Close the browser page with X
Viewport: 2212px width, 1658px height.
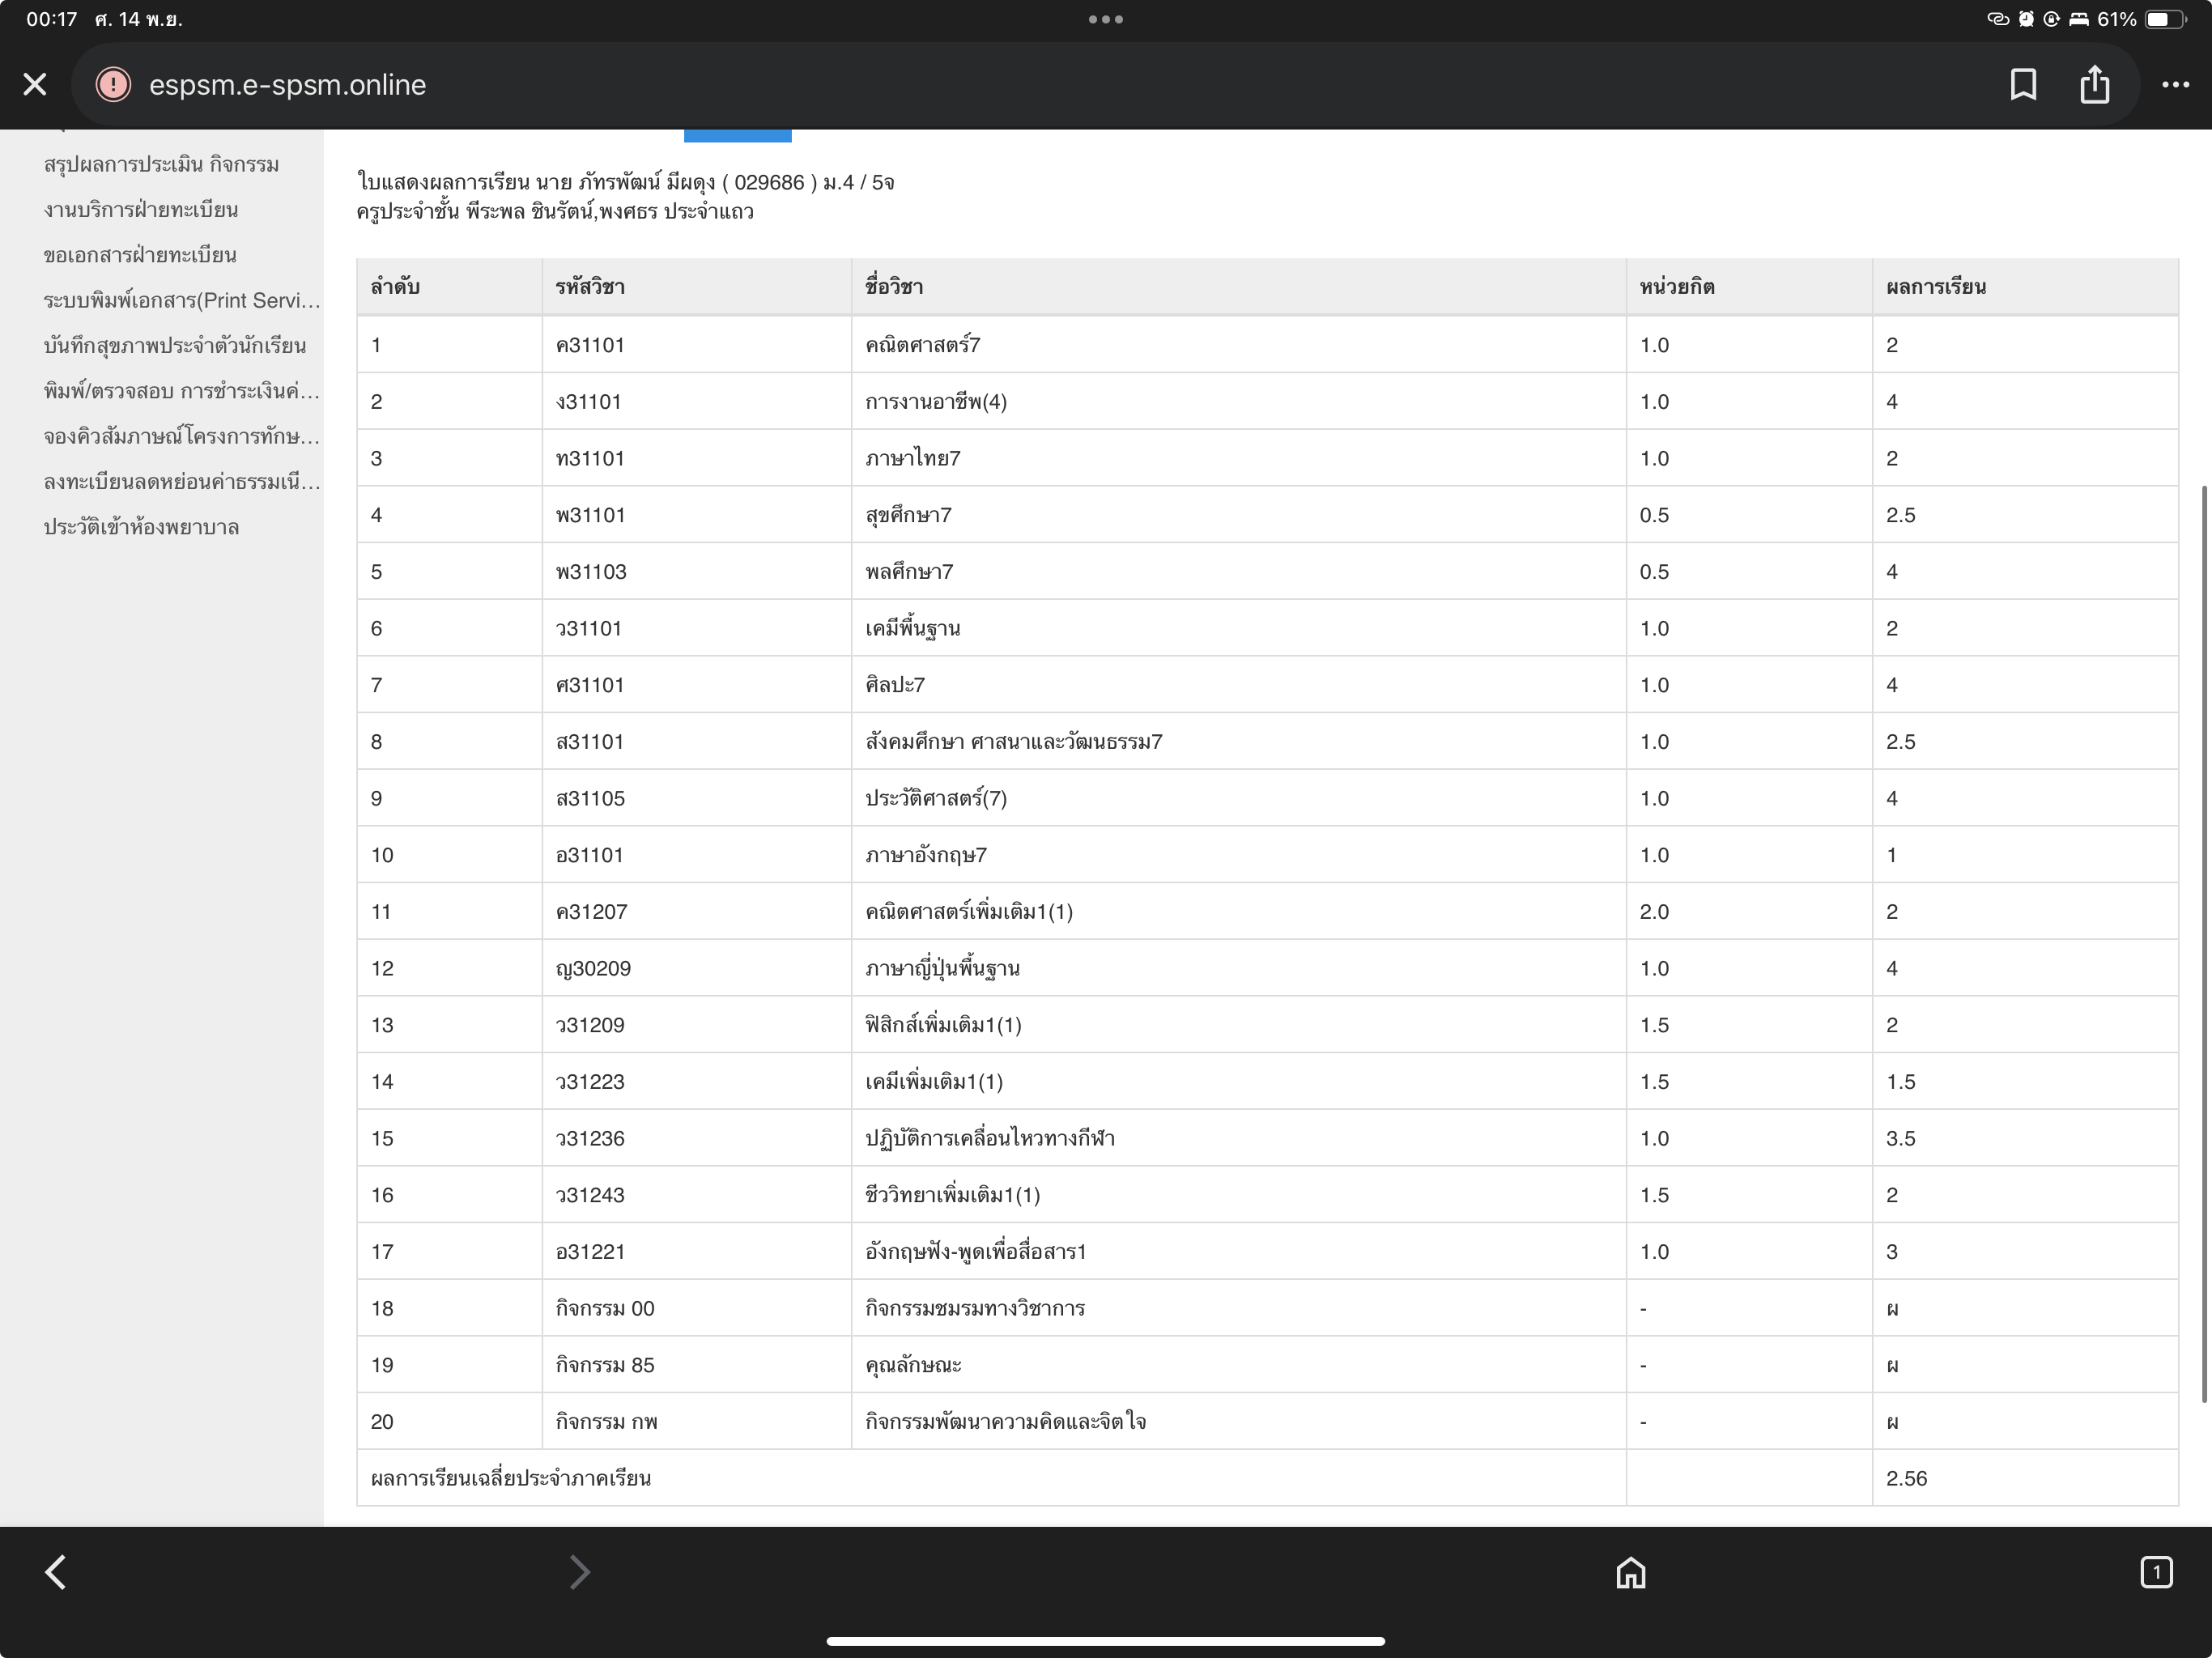tap(35, 85)
